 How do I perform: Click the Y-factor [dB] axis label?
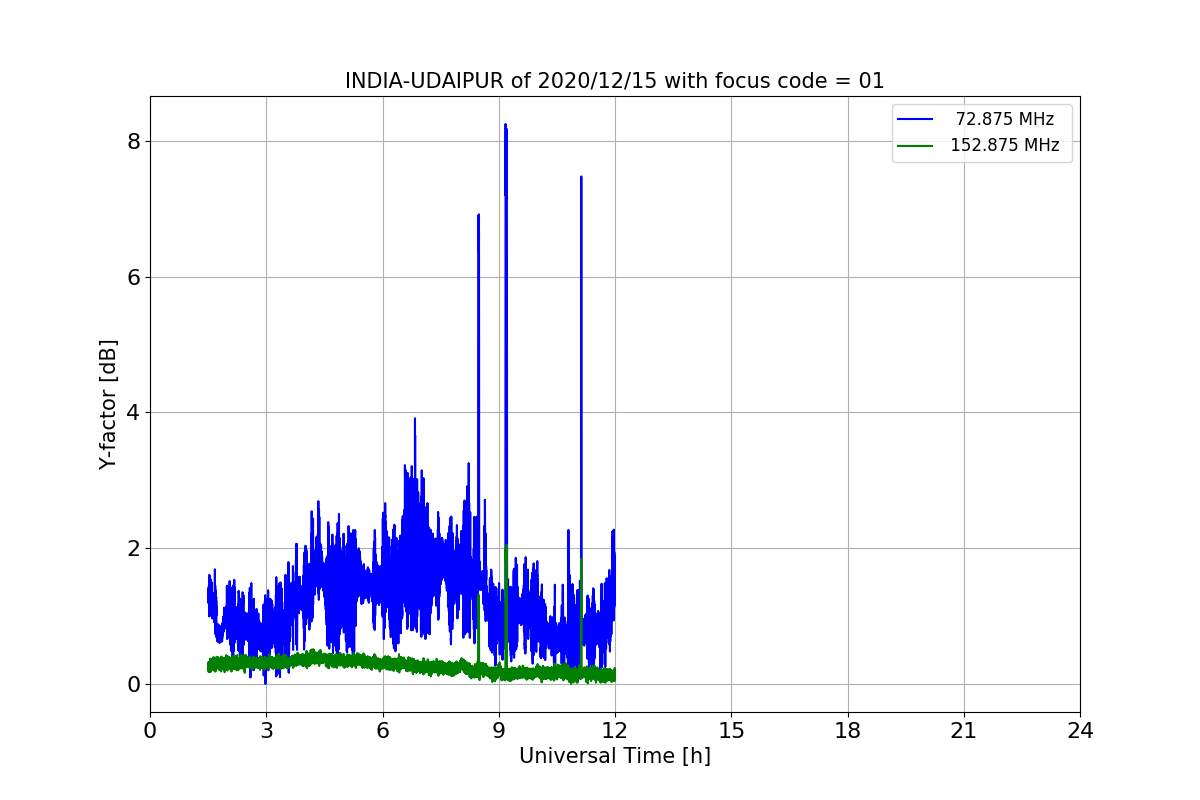[109, 404]
